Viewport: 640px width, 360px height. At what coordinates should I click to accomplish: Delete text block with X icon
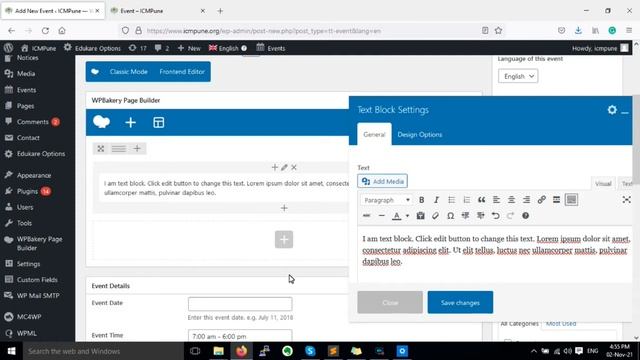294,167
